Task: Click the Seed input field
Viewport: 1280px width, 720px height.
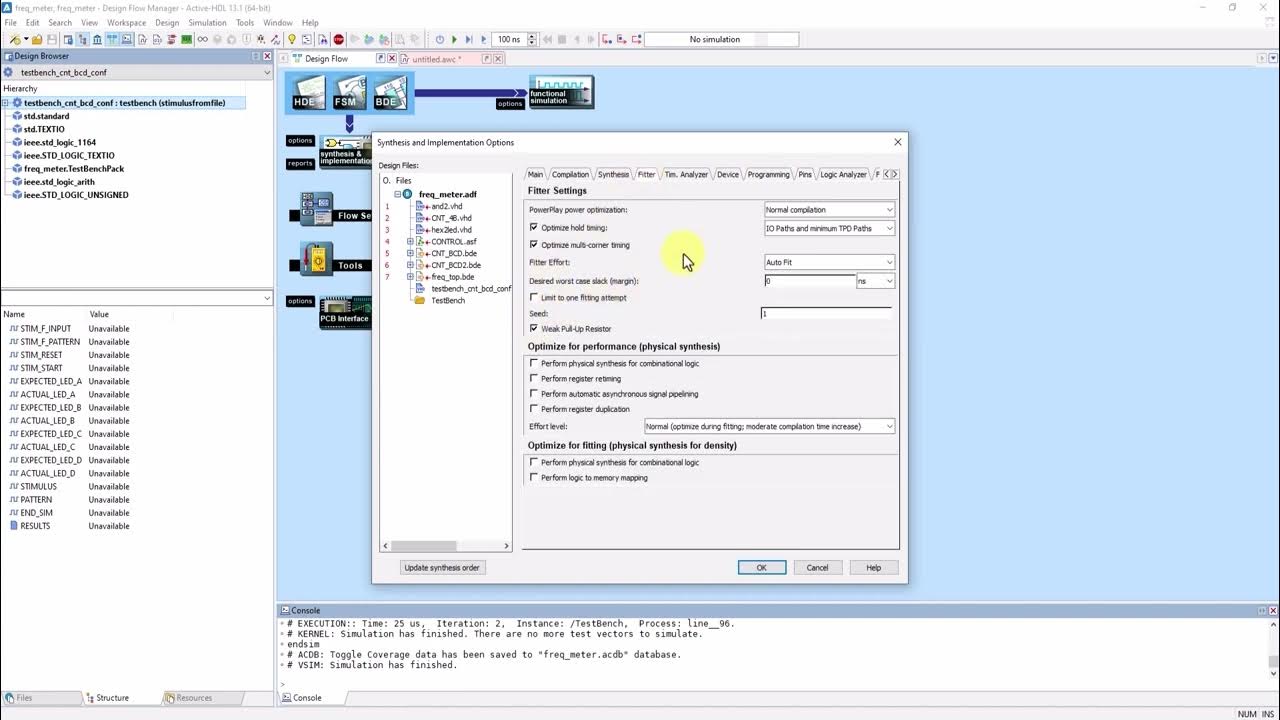Action: click(826, 313)
